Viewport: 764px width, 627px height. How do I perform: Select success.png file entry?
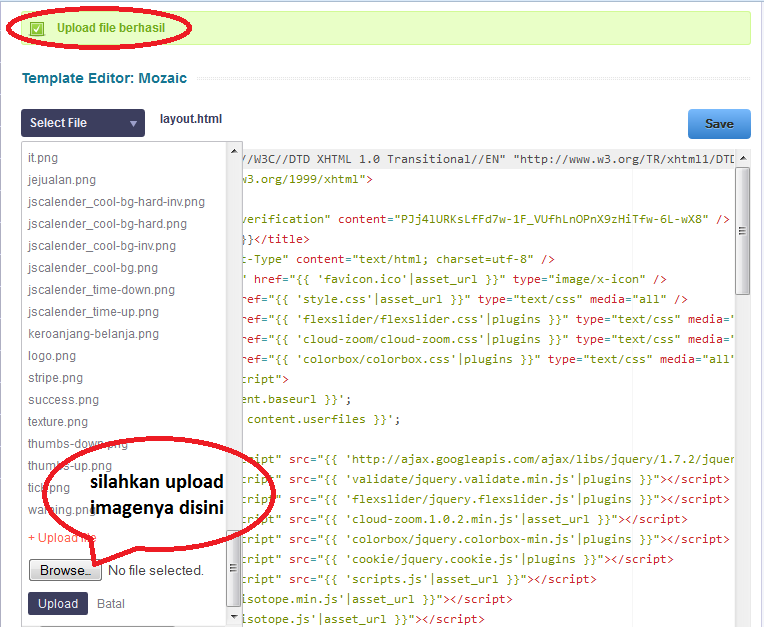[x=63, y=400]
